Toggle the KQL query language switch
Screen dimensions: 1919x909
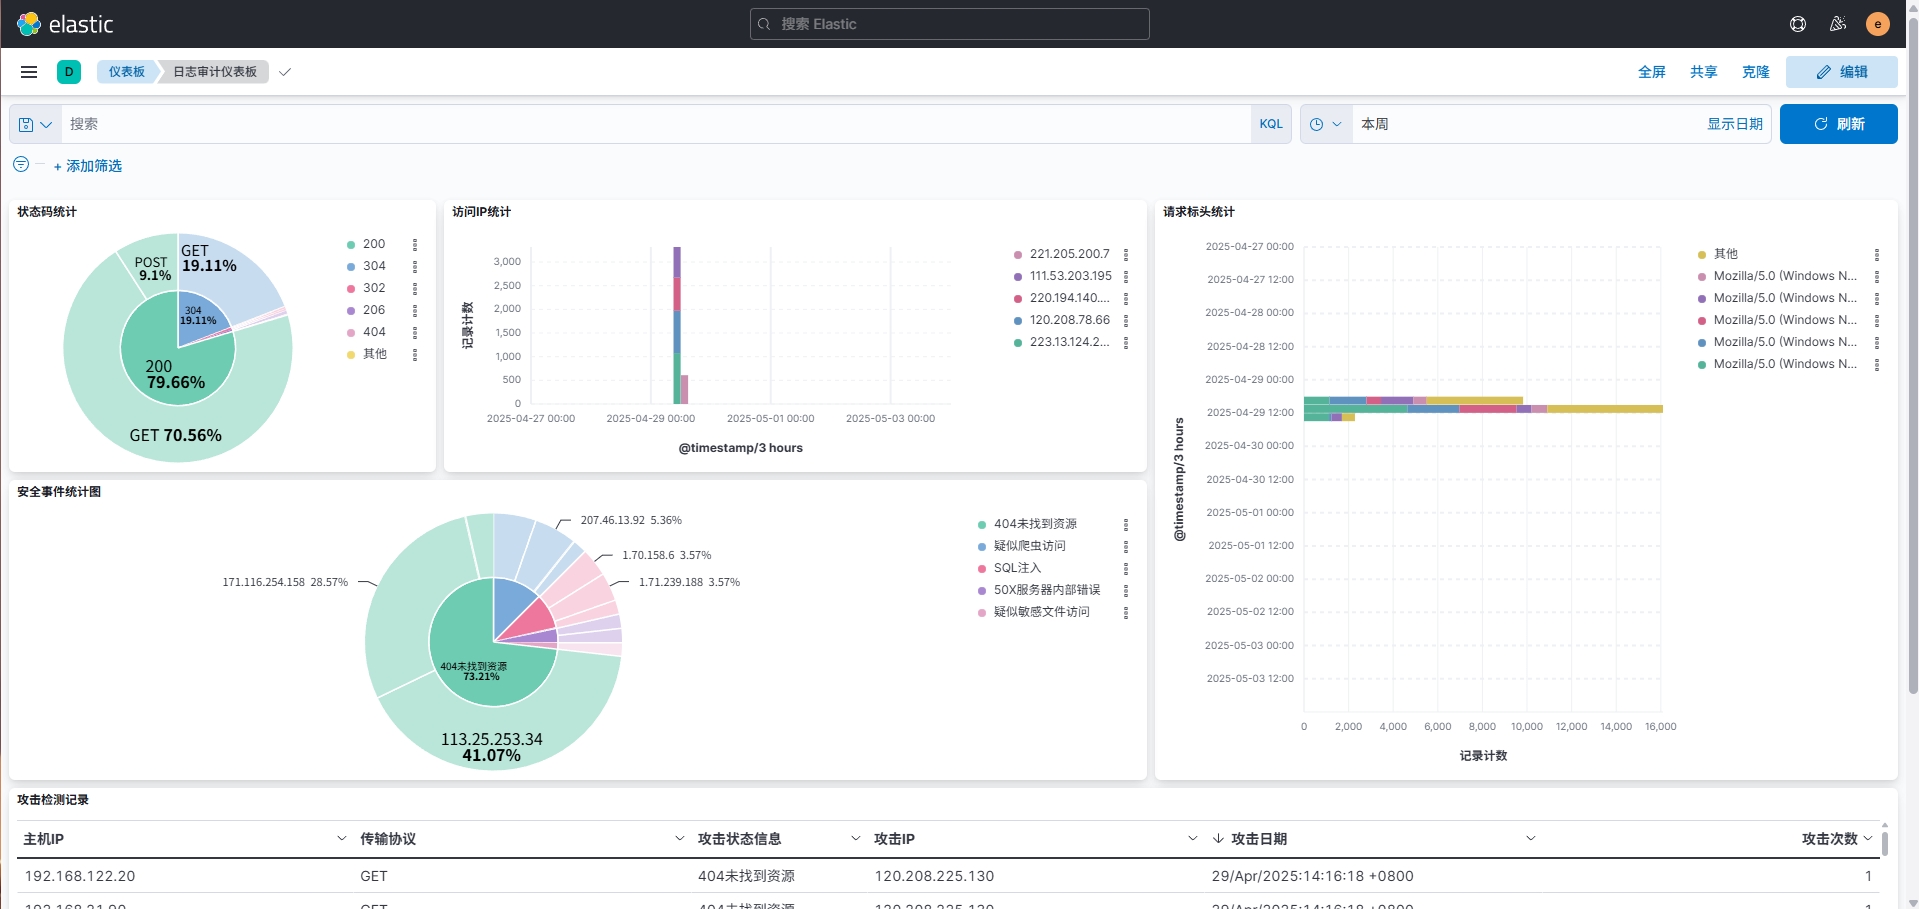click(x=1270, y=124)
